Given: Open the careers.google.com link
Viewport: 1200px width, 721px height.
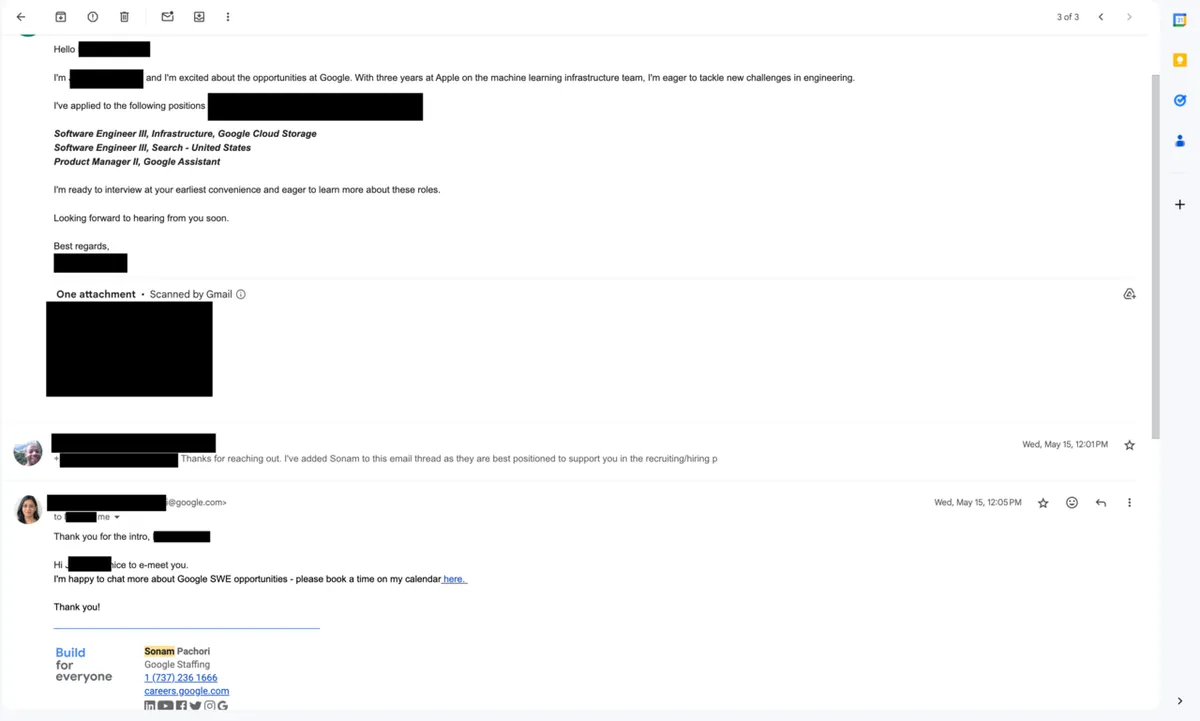Looking at the screenshot, I should 186,691.
